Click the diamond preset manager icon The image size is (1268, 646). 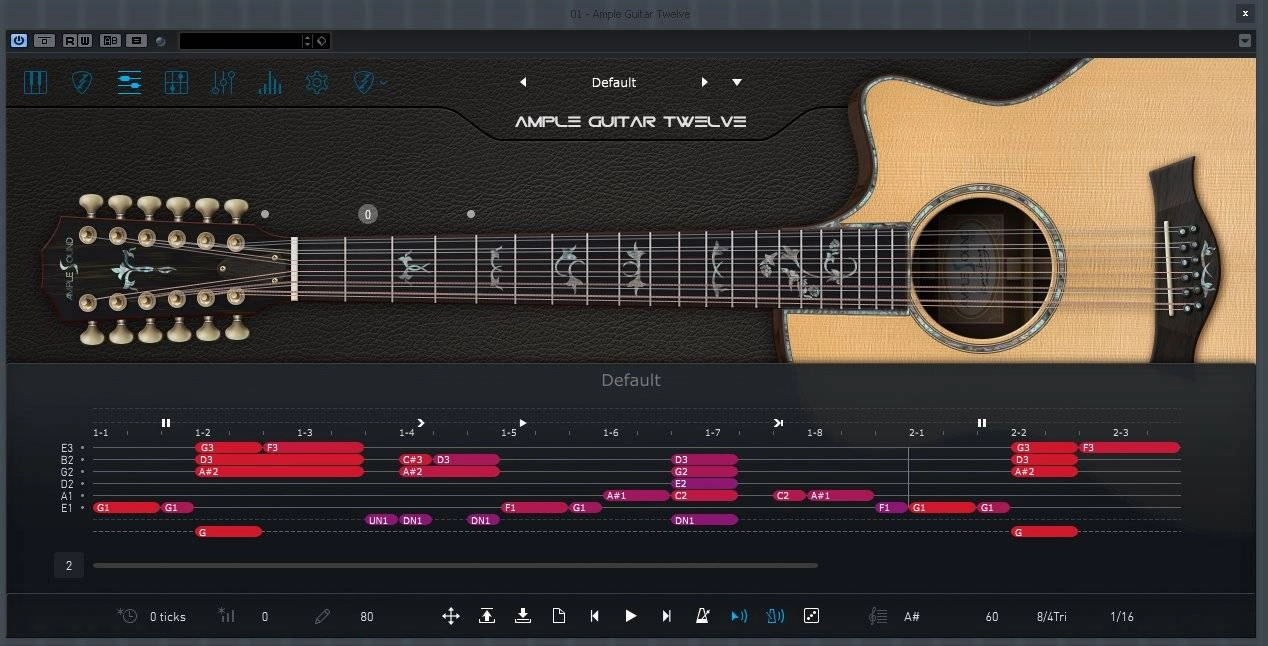(x=321, y=41)
